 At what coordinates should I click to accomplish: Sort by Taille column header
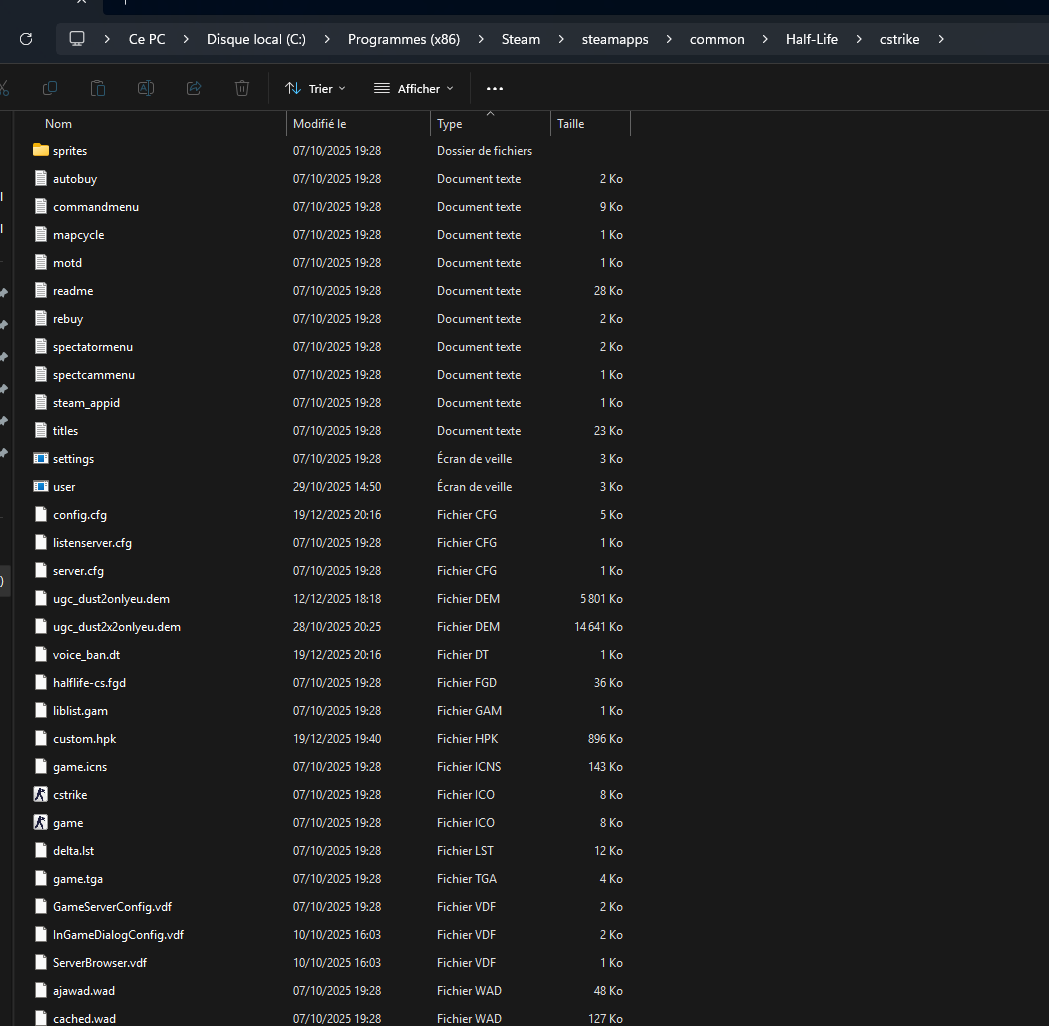(x=571, y=124)
